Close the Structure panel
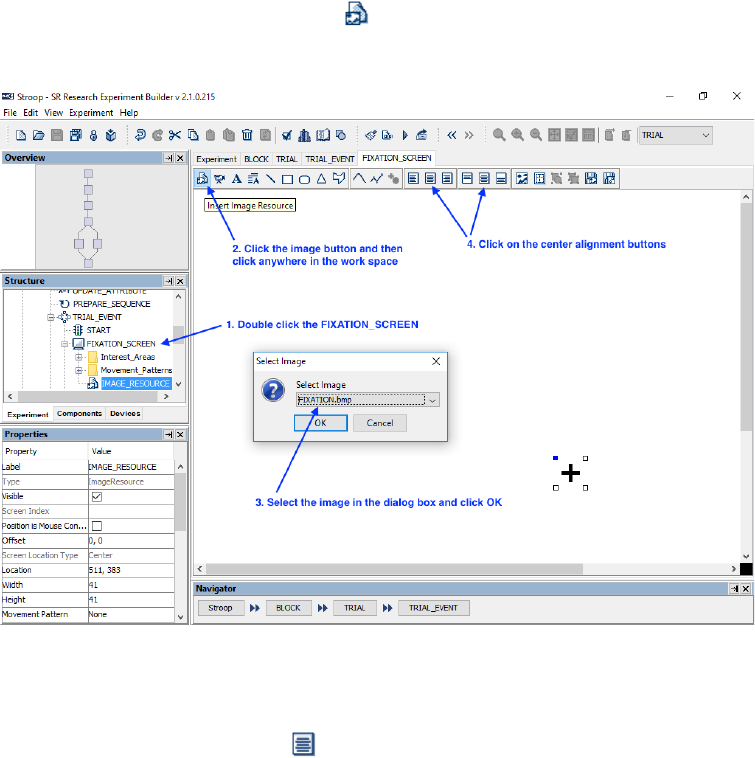The image size is (755, 758). coord(180,281)
